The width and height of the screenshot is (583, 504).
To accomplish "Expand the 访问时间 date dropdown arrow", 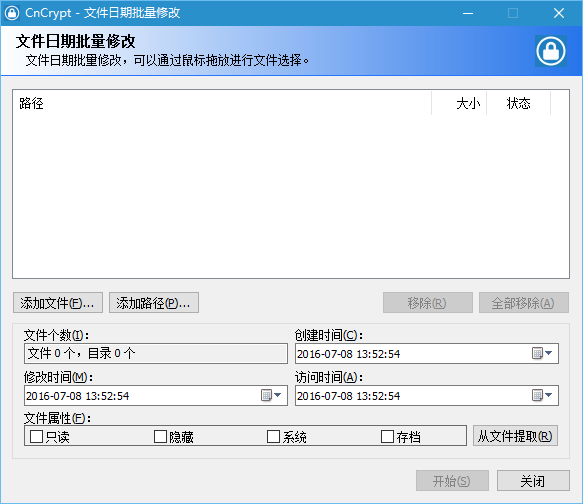I will [x=549, y=395].
